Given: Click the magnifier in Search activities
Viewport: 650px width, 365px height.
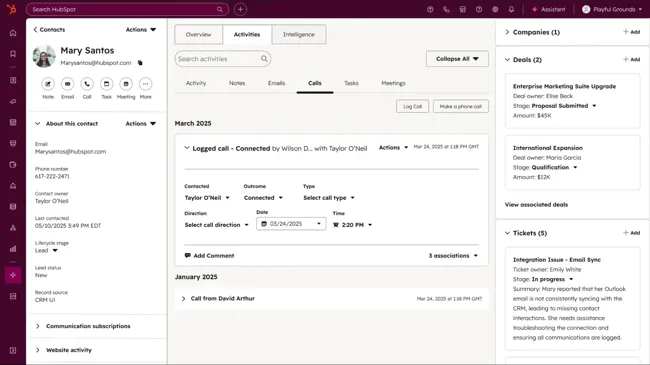Looking at the screenshot, I should (264, 59).
